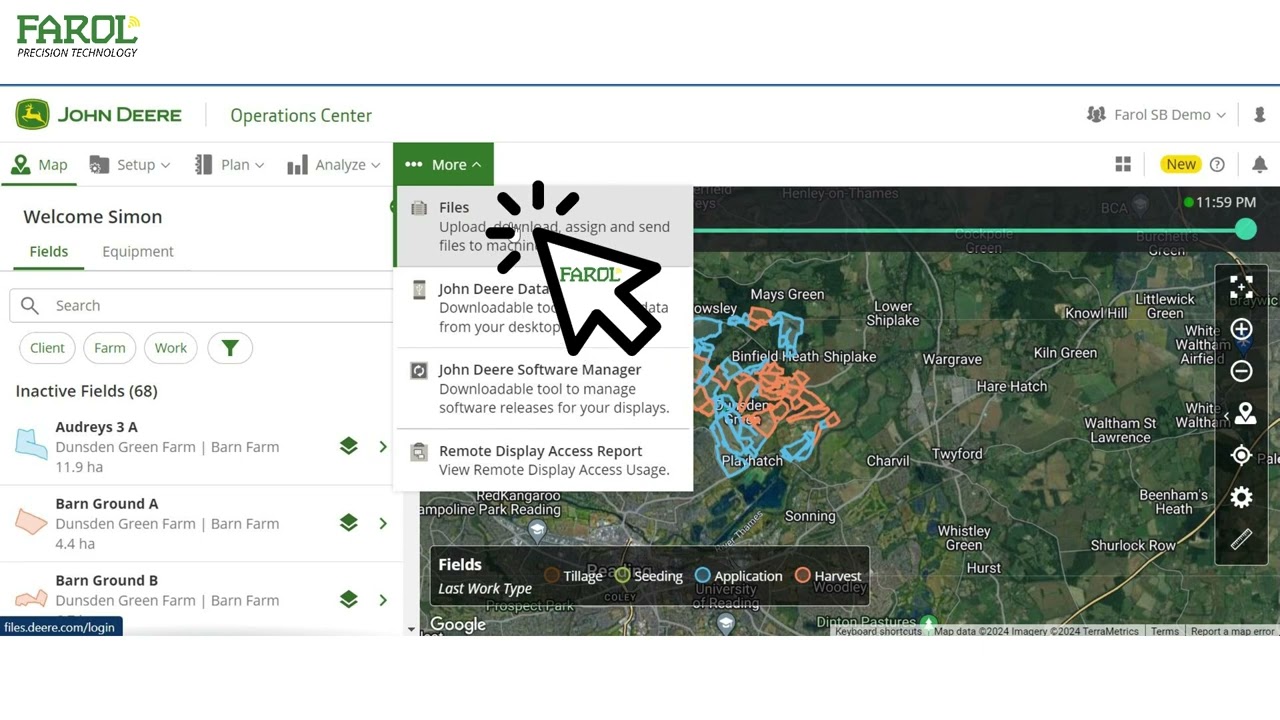Expand the Setup dropdown
Viewport: 1280px width, 720px height.
(x=130, y=165)
